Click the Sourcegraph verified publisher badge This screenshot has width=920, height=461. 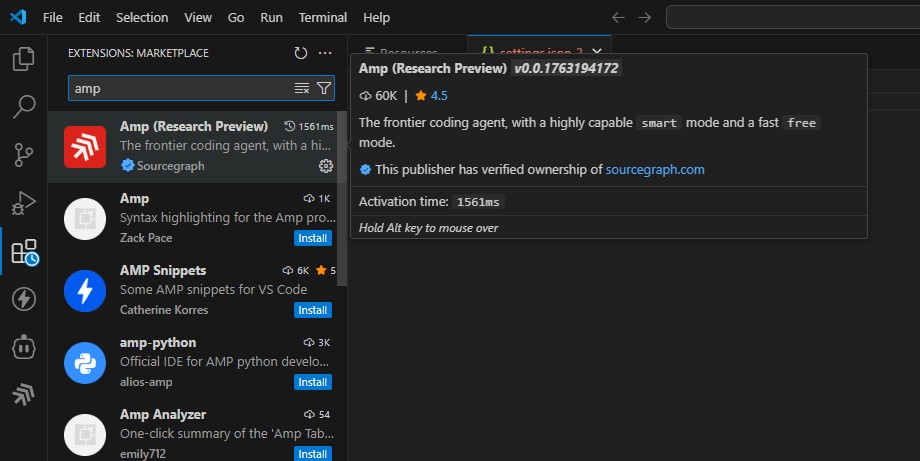click(x=127, y=165)
